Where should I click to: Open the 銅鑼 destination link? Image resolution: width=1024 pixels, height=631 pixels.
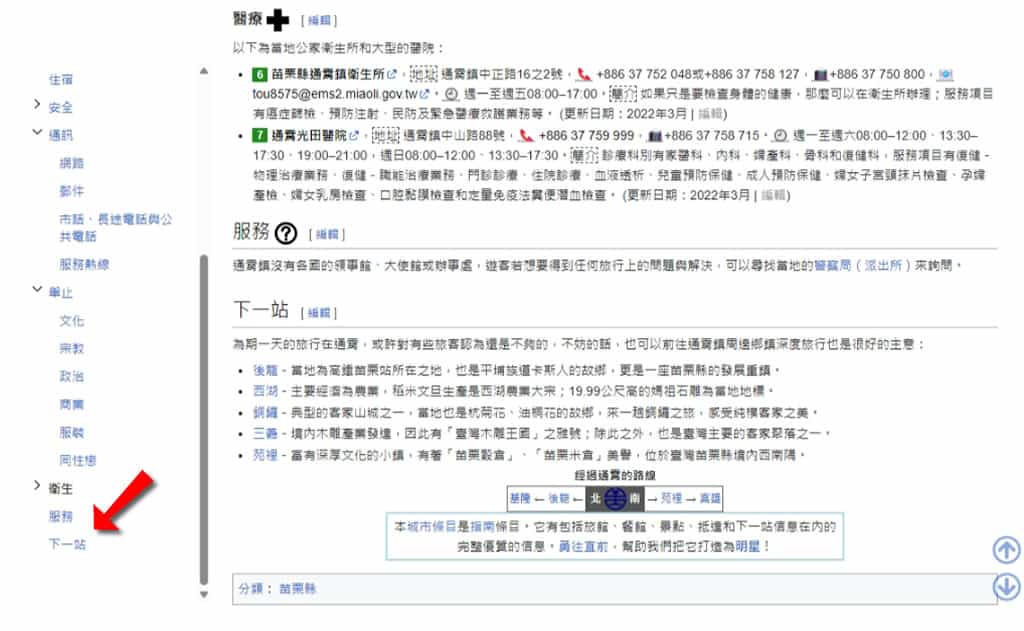tap(265, 412)
